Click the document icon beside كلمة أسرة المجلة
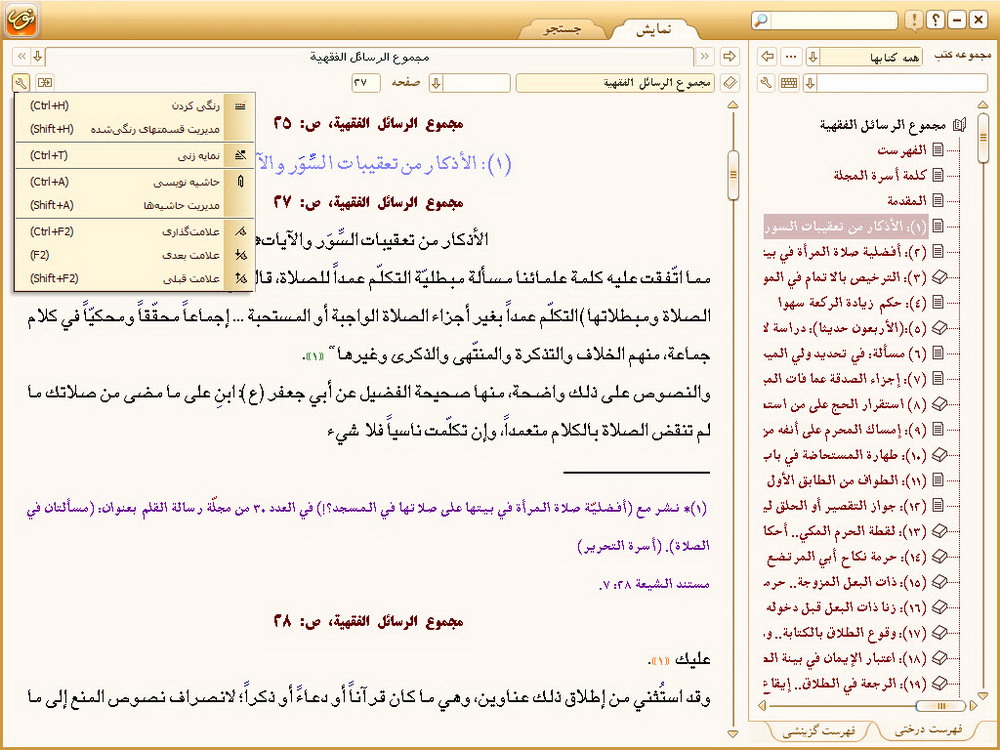Viewport: 1000px width, 750px height. pyautogui.click(x=938, y=175)
